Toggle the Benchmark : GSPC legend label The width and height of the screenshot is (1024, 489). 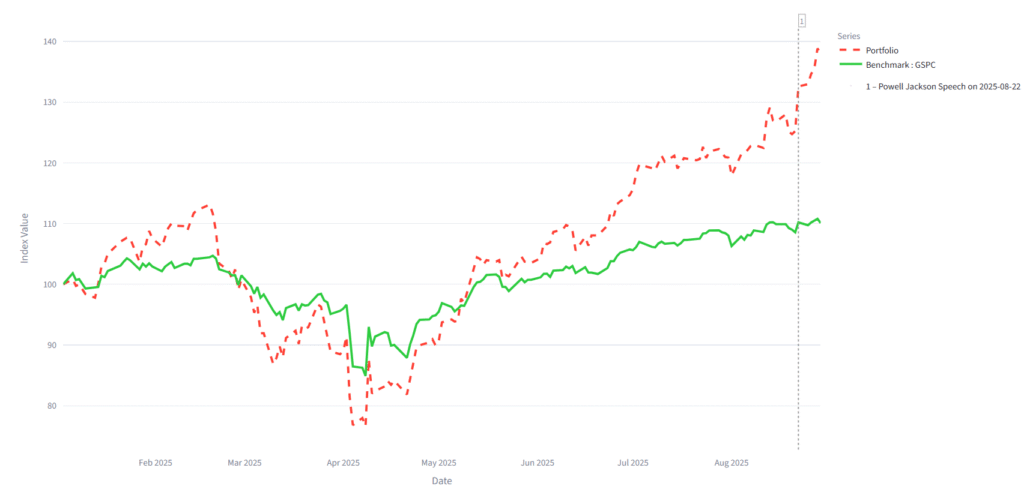[901, 63]
